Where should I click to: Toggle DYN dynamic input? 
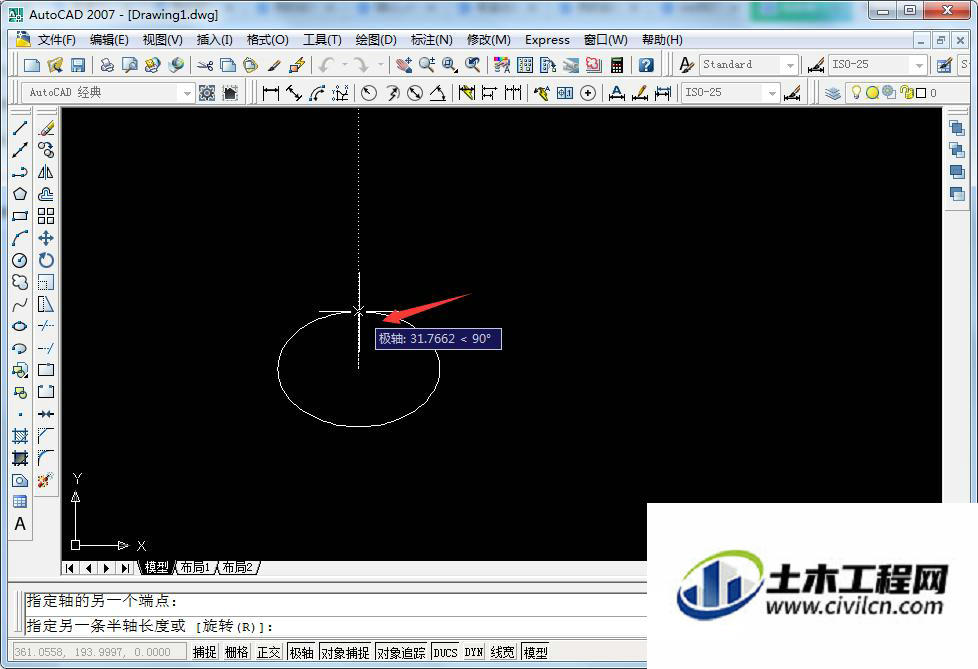point(473,652)
